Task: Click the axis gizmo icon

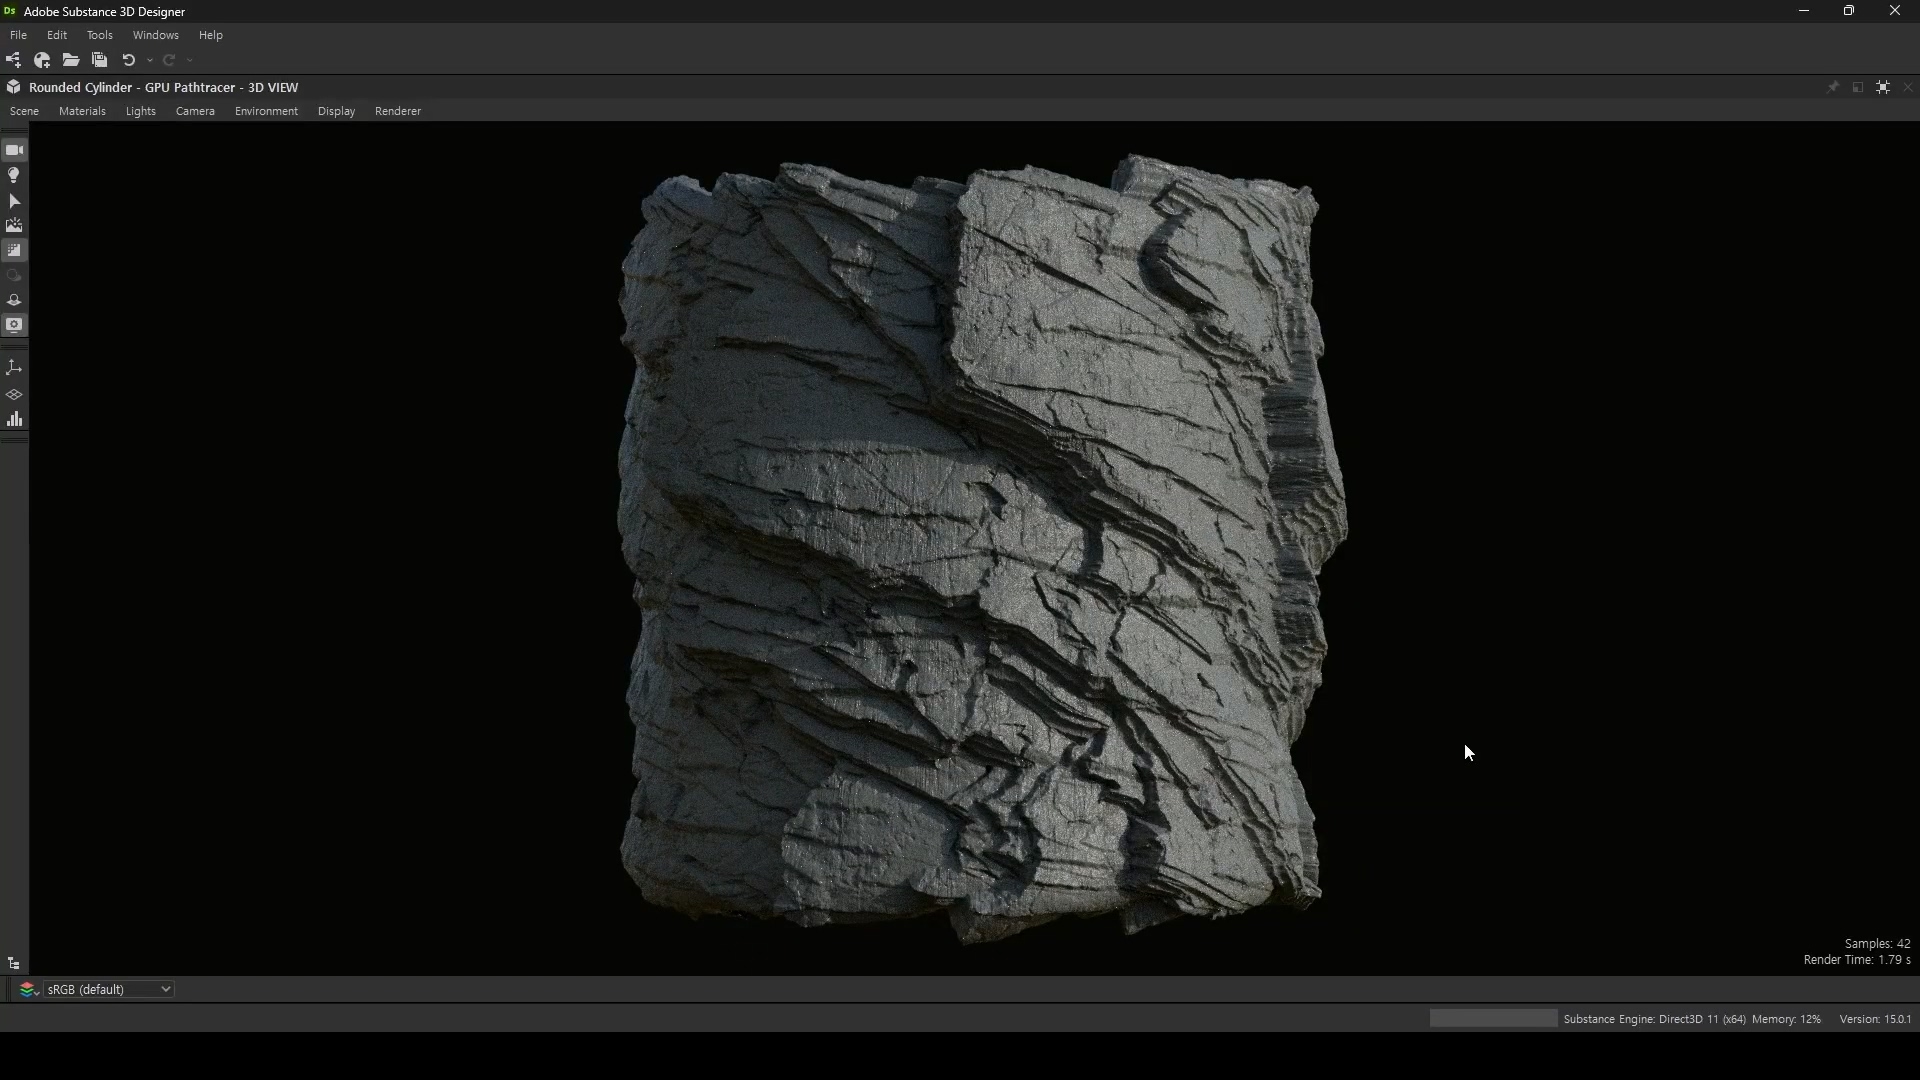Action: tap(14, 368)
